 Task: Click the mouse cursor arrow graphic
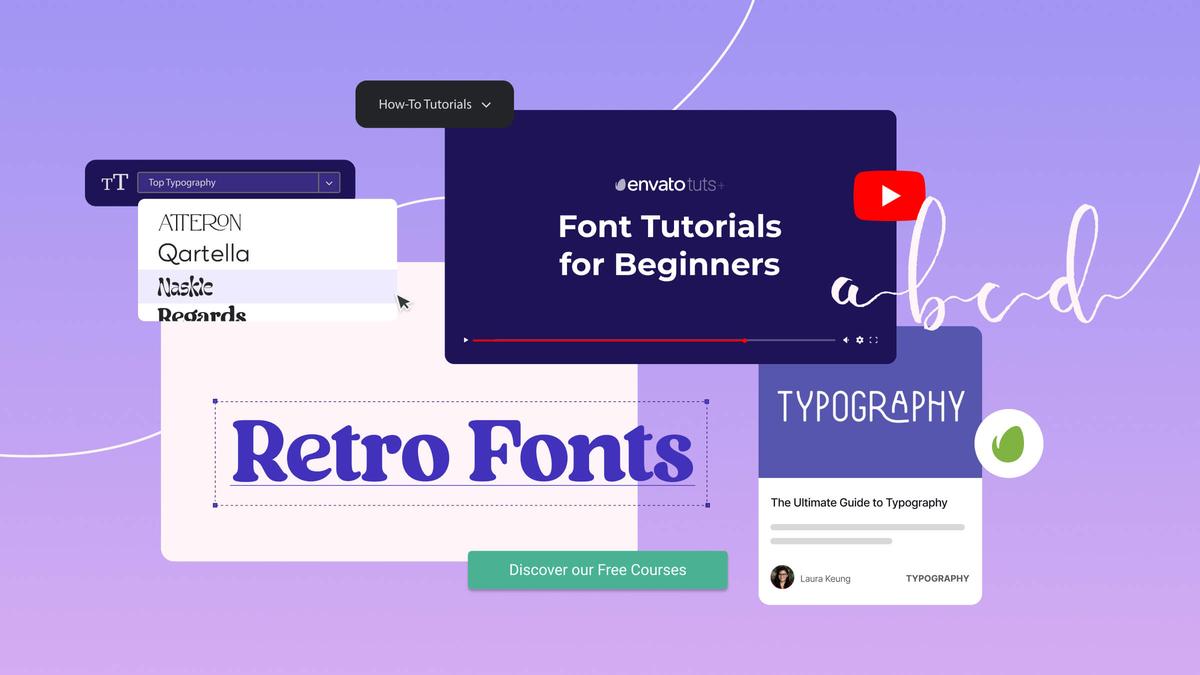[x=403, y=302]
